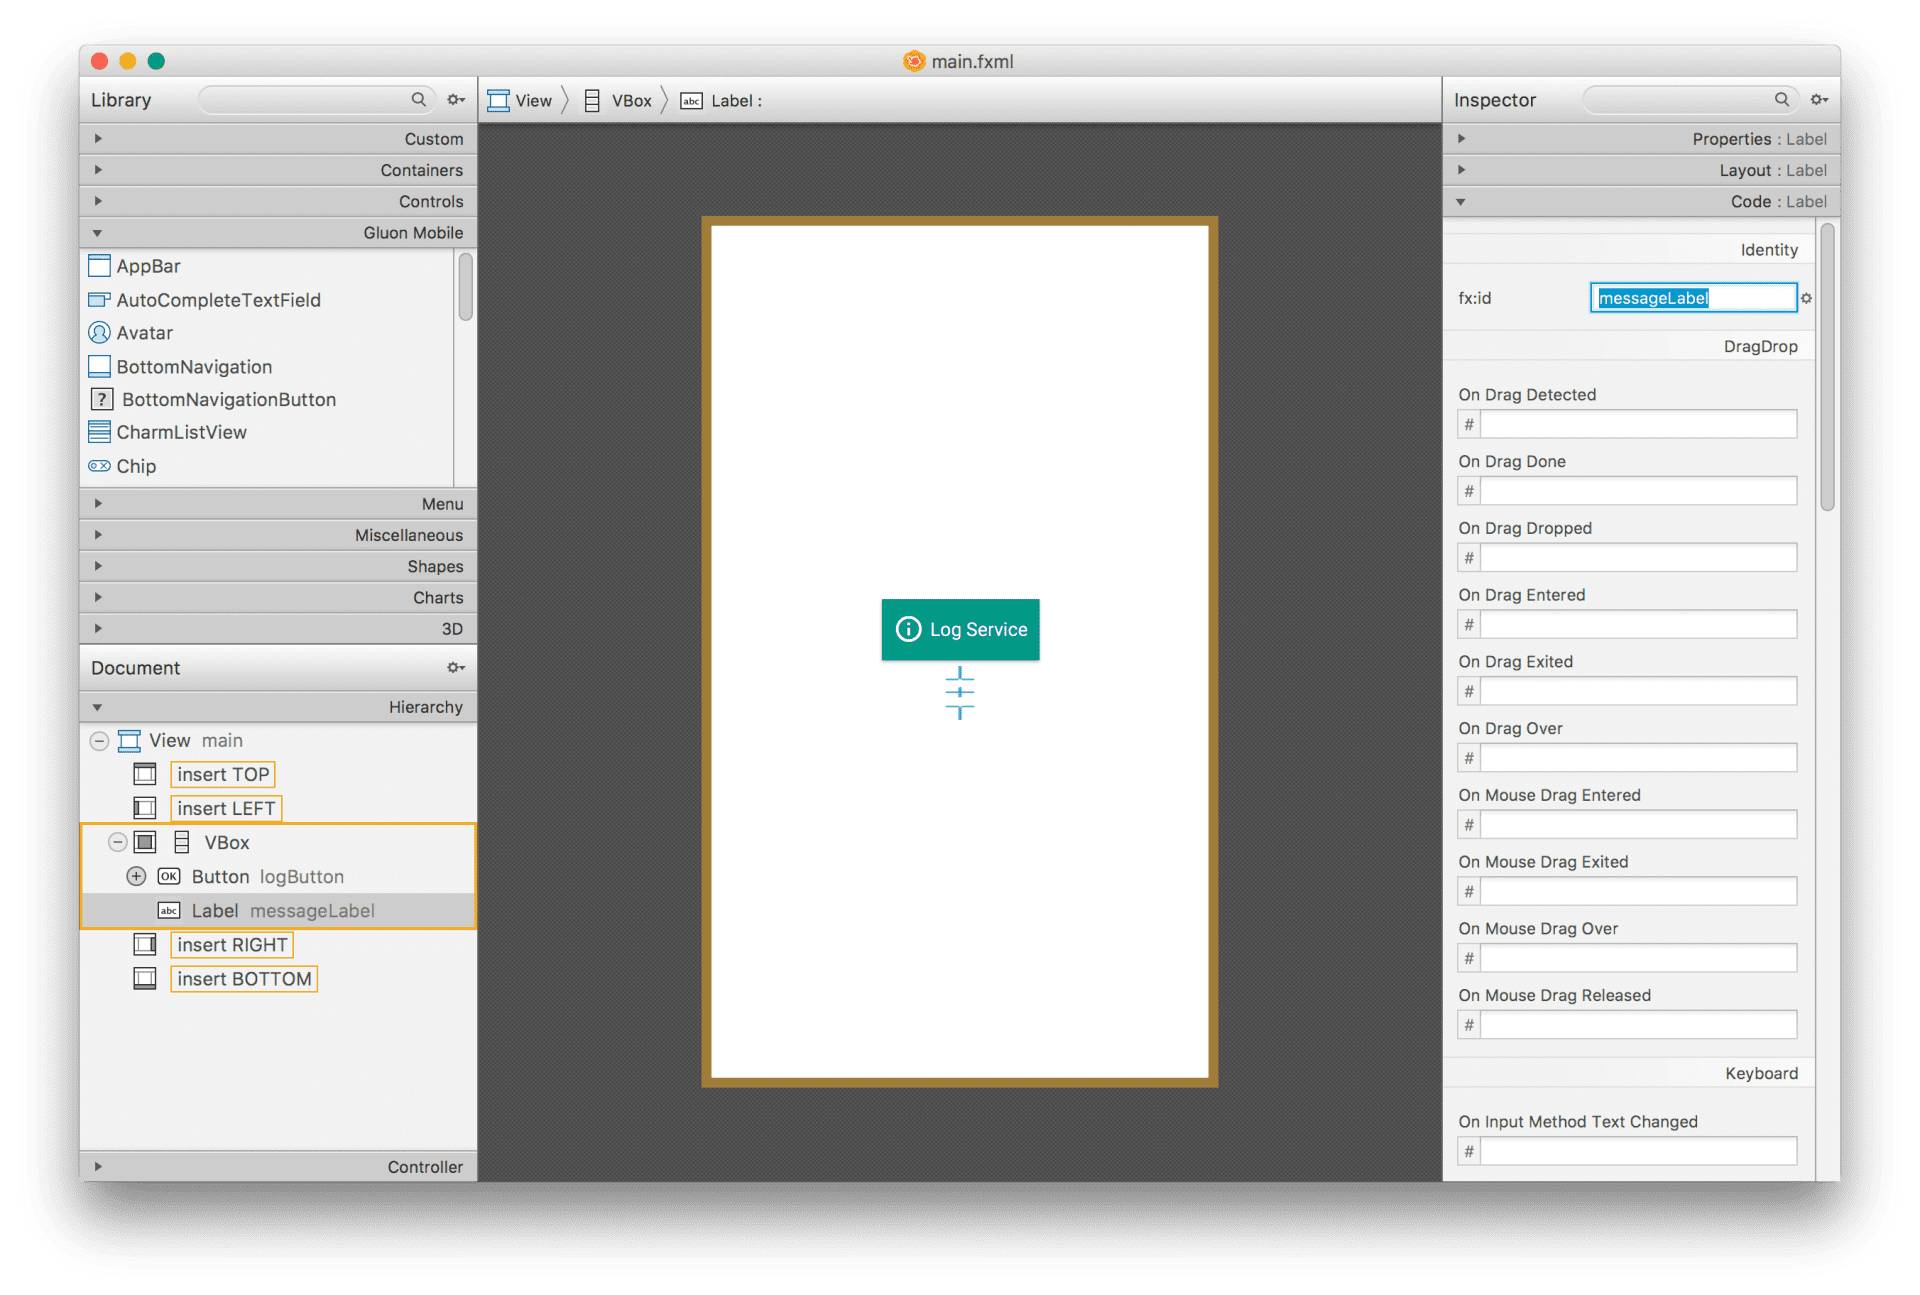Open the Properties : Label inspector section

[x=1461, y=138]
